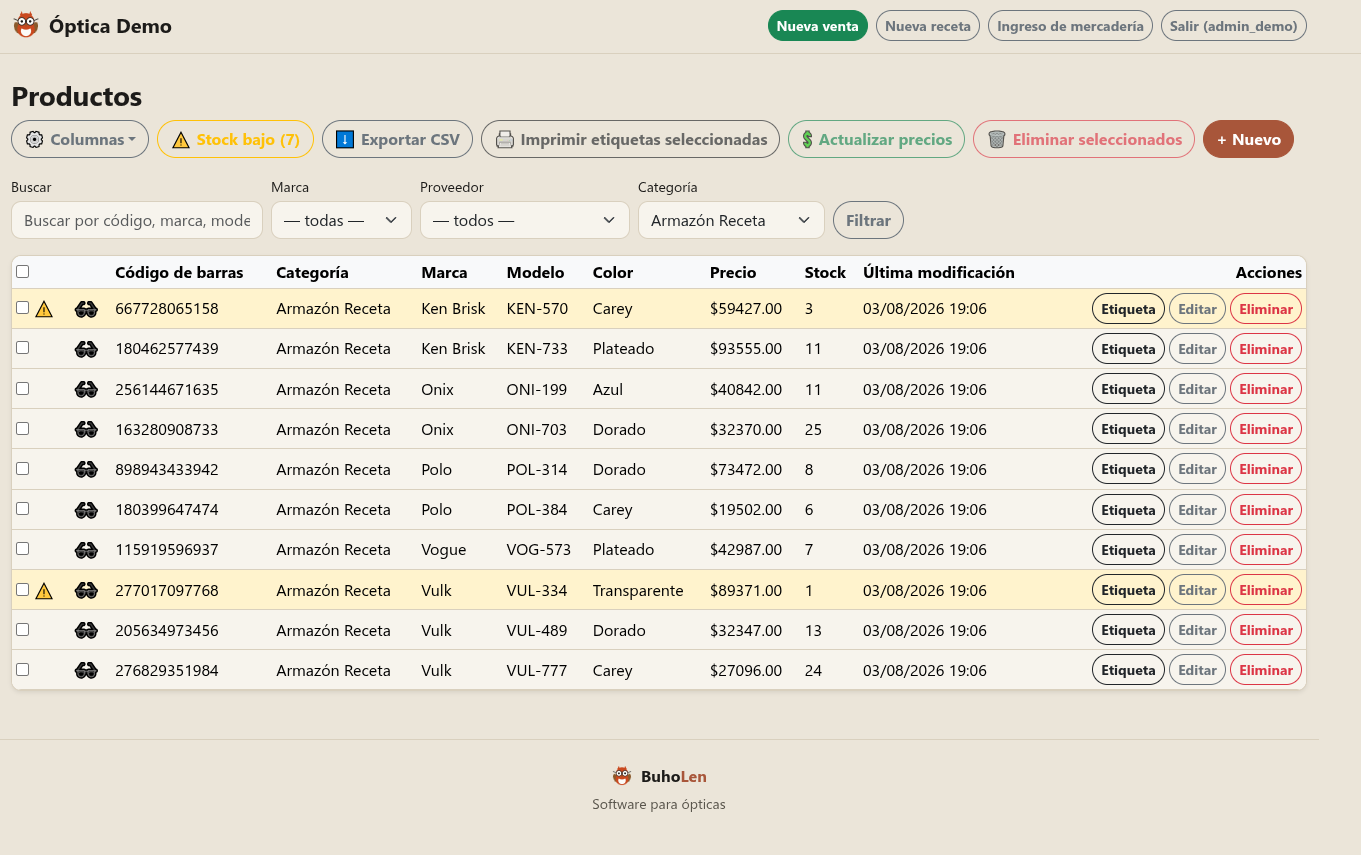Viewport: 1361px width, 855px height.
Task: Tick the checkbox for POL-314 row
Action: coord(23,468)
